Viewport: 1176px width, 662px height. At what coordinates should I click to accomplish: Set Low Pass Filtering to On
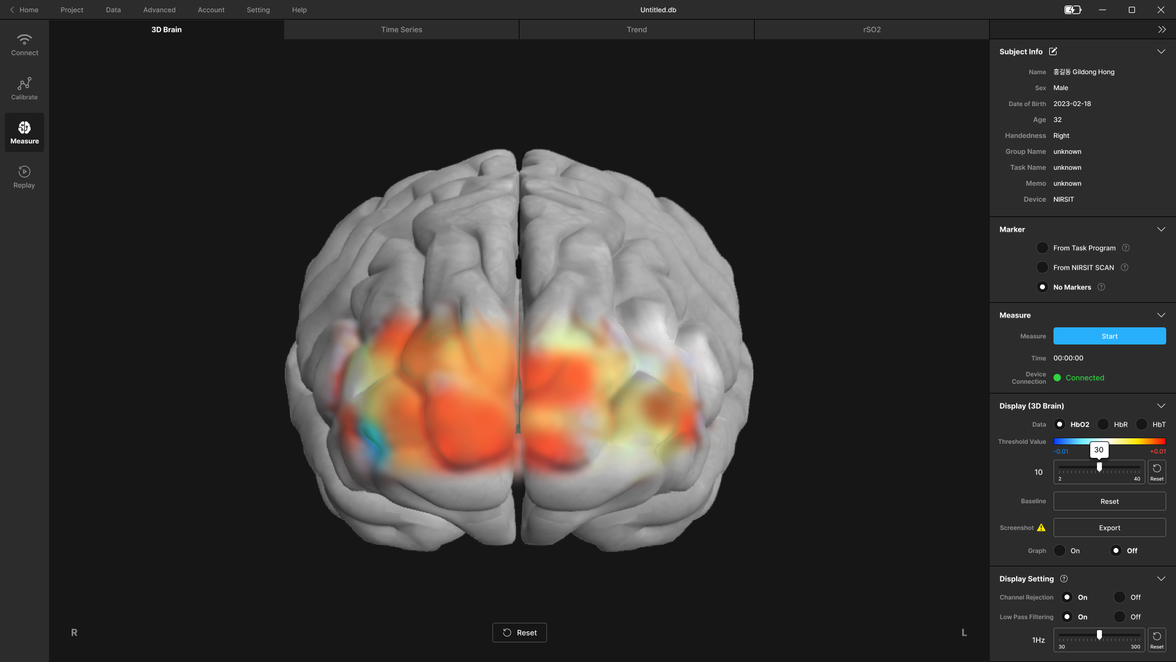click(x=1066, y=616)
